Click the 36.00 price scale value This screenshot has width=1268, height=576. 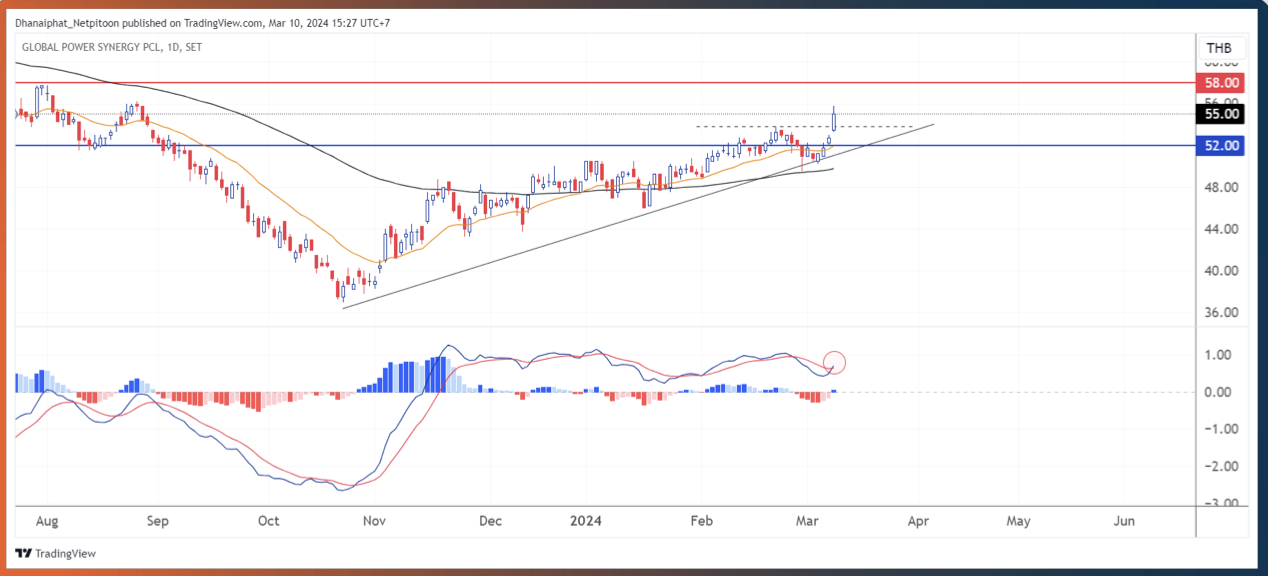pos(1222,313)
